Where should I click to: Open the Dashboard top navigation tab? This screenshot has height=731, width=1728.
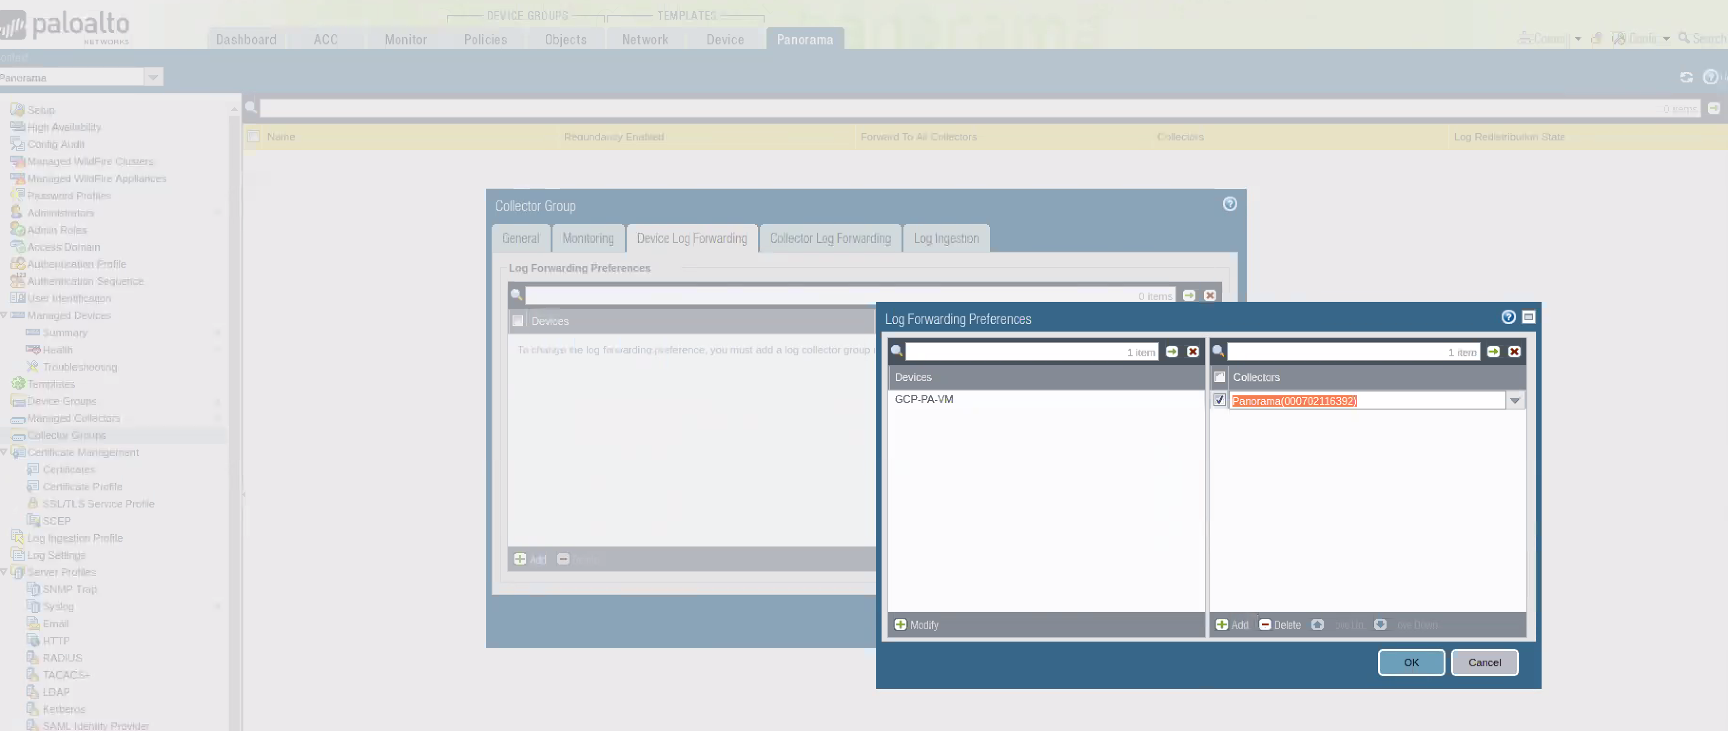246,39
